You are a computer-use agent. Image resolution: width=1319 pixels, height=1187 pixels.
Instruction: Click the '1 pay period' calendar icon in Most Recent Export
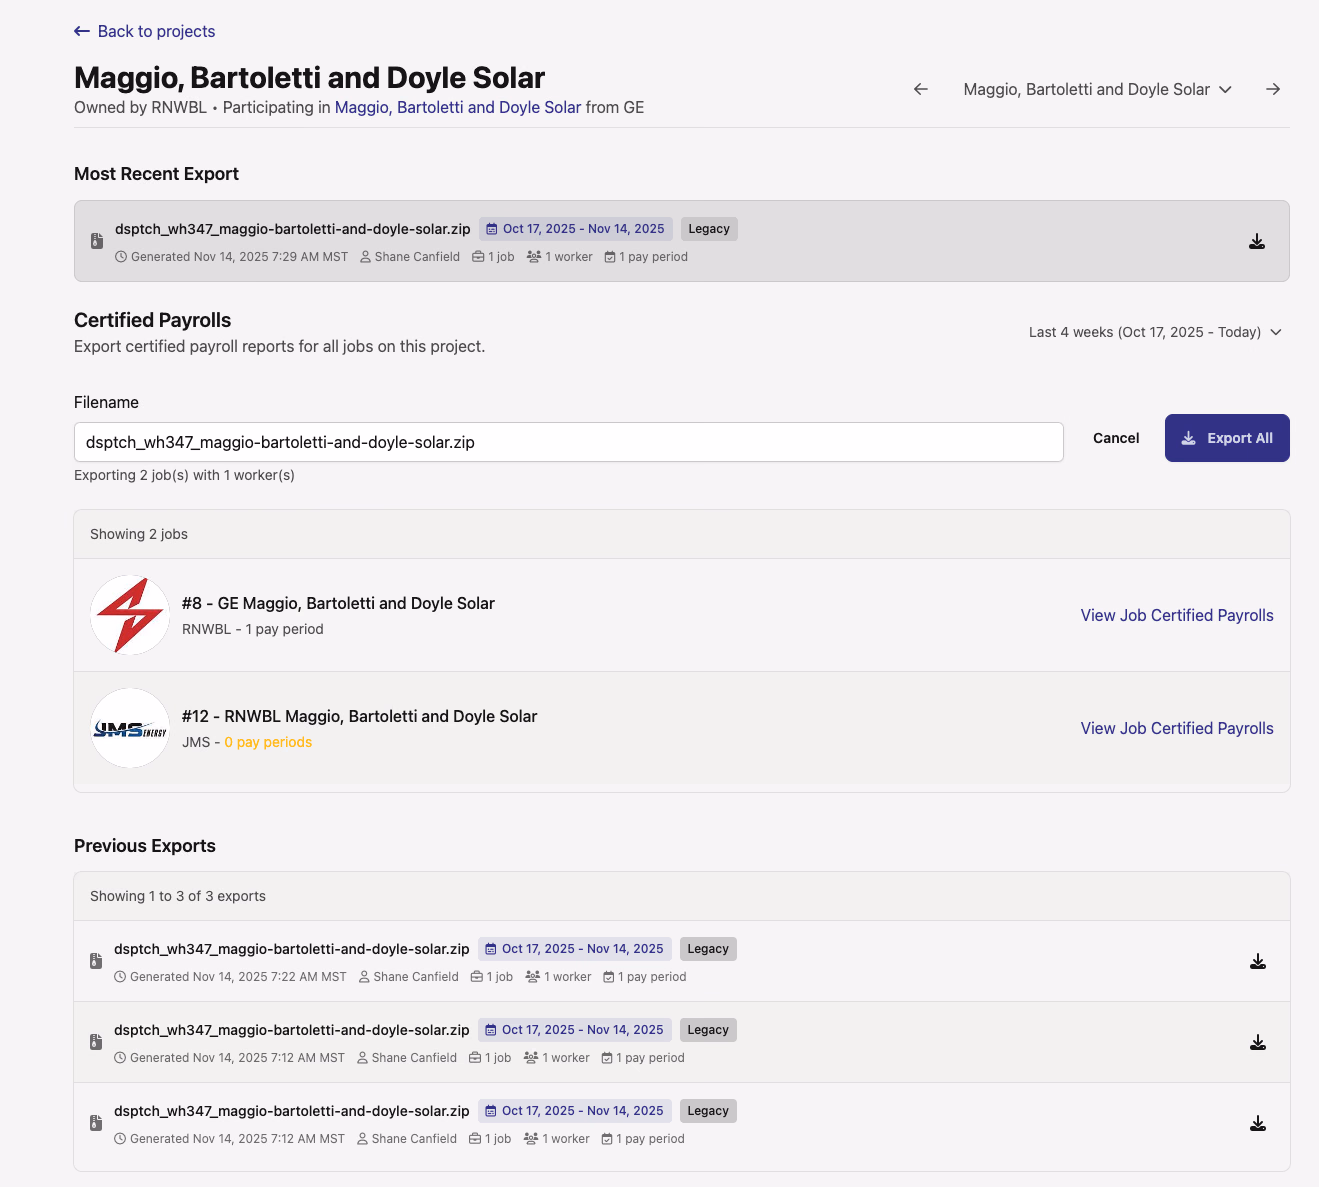coord(610,257)
